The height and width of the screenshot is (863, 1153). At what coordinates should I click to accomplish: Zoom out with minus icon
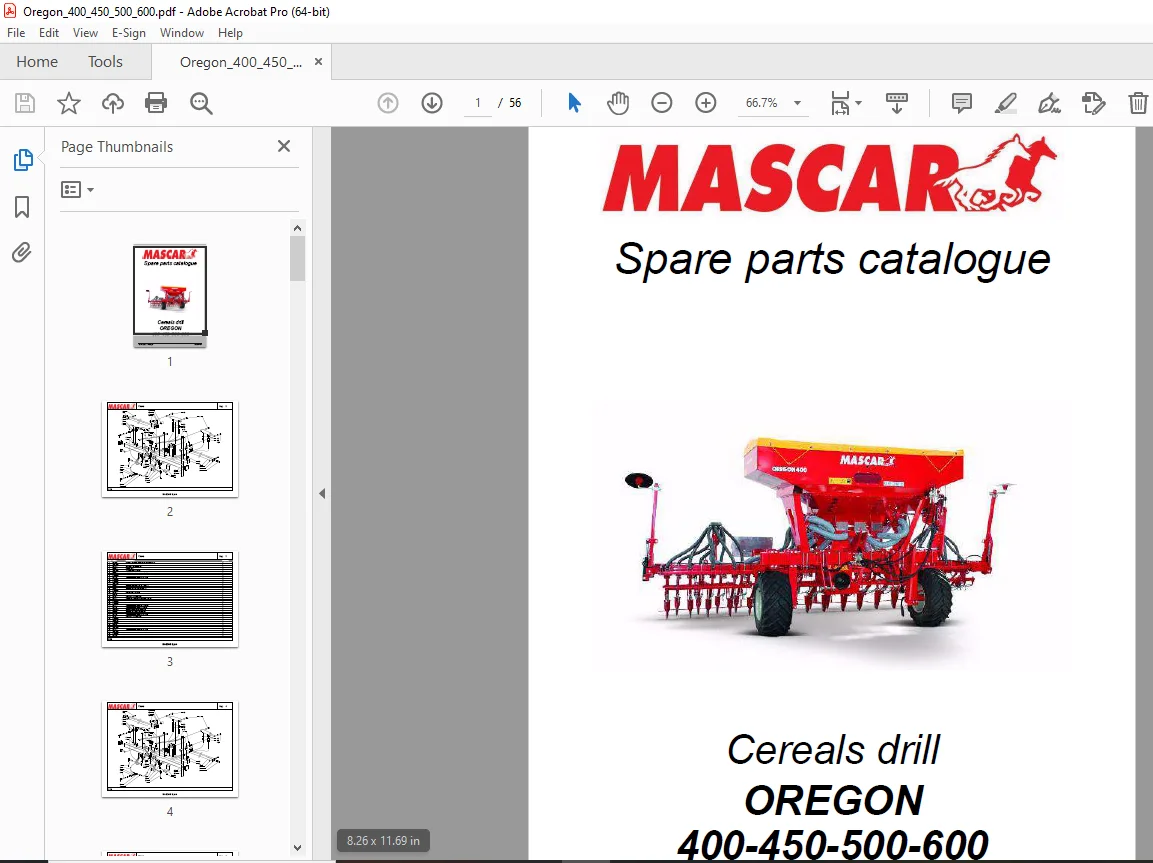tap(662, 103)
